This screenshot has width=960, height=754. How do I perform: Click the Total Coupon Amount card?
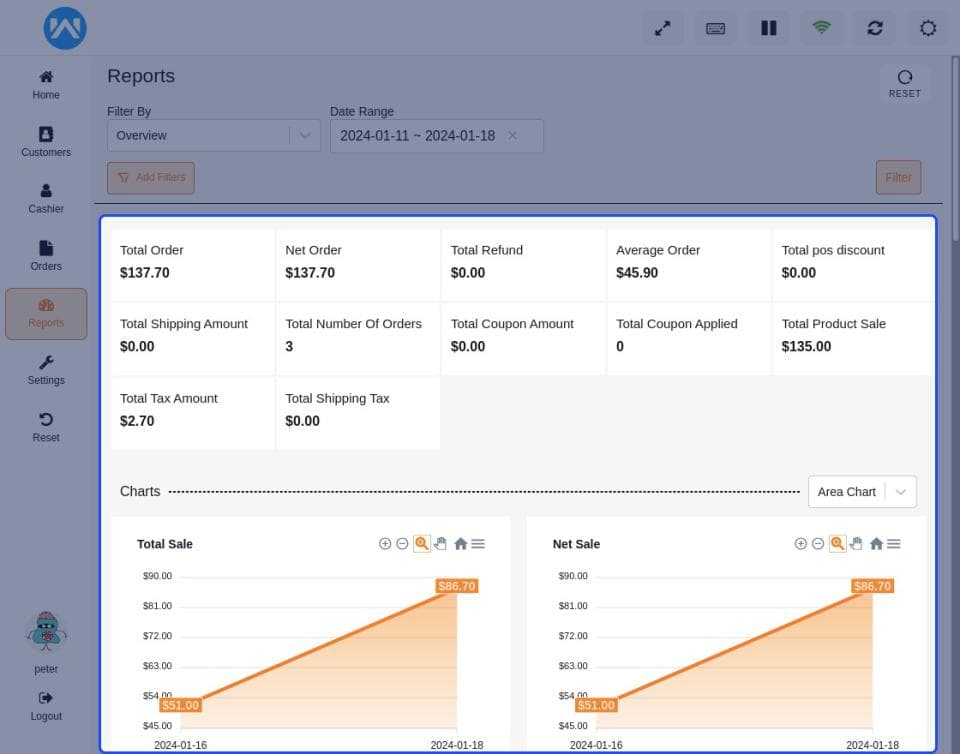tap(523, 338)
